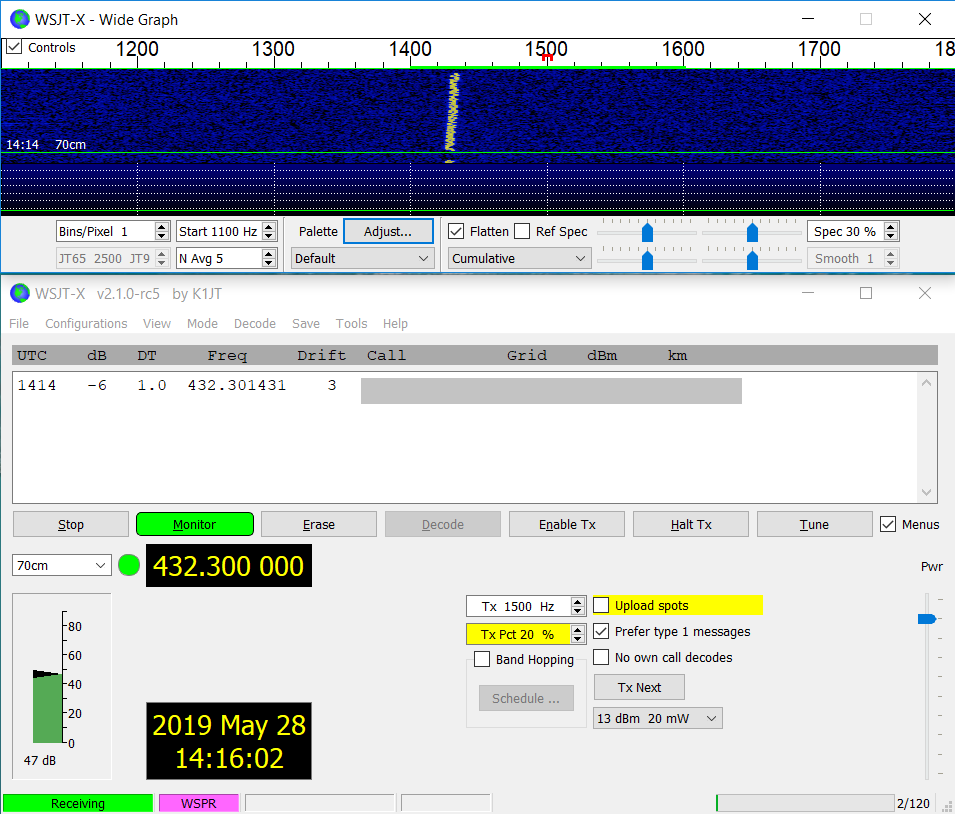
Task: Click the decode list scroll down arrow
Action: 926,492
